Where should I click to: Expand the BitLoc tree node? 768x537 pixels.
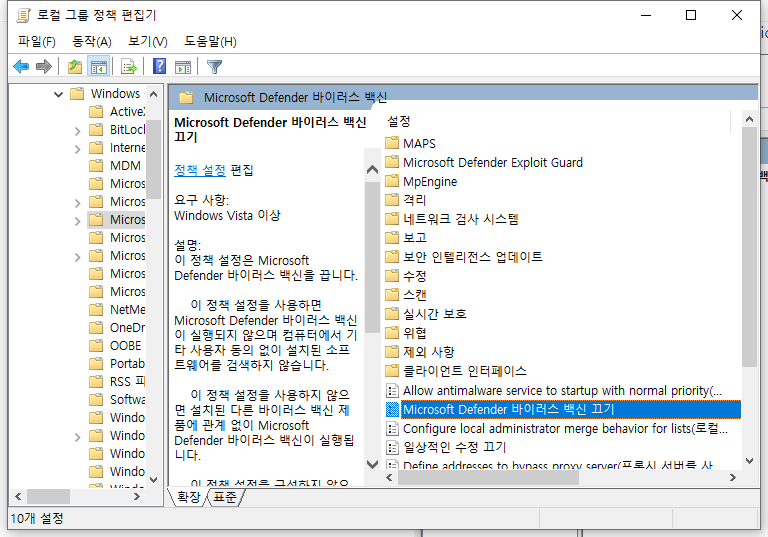[77, 131]
